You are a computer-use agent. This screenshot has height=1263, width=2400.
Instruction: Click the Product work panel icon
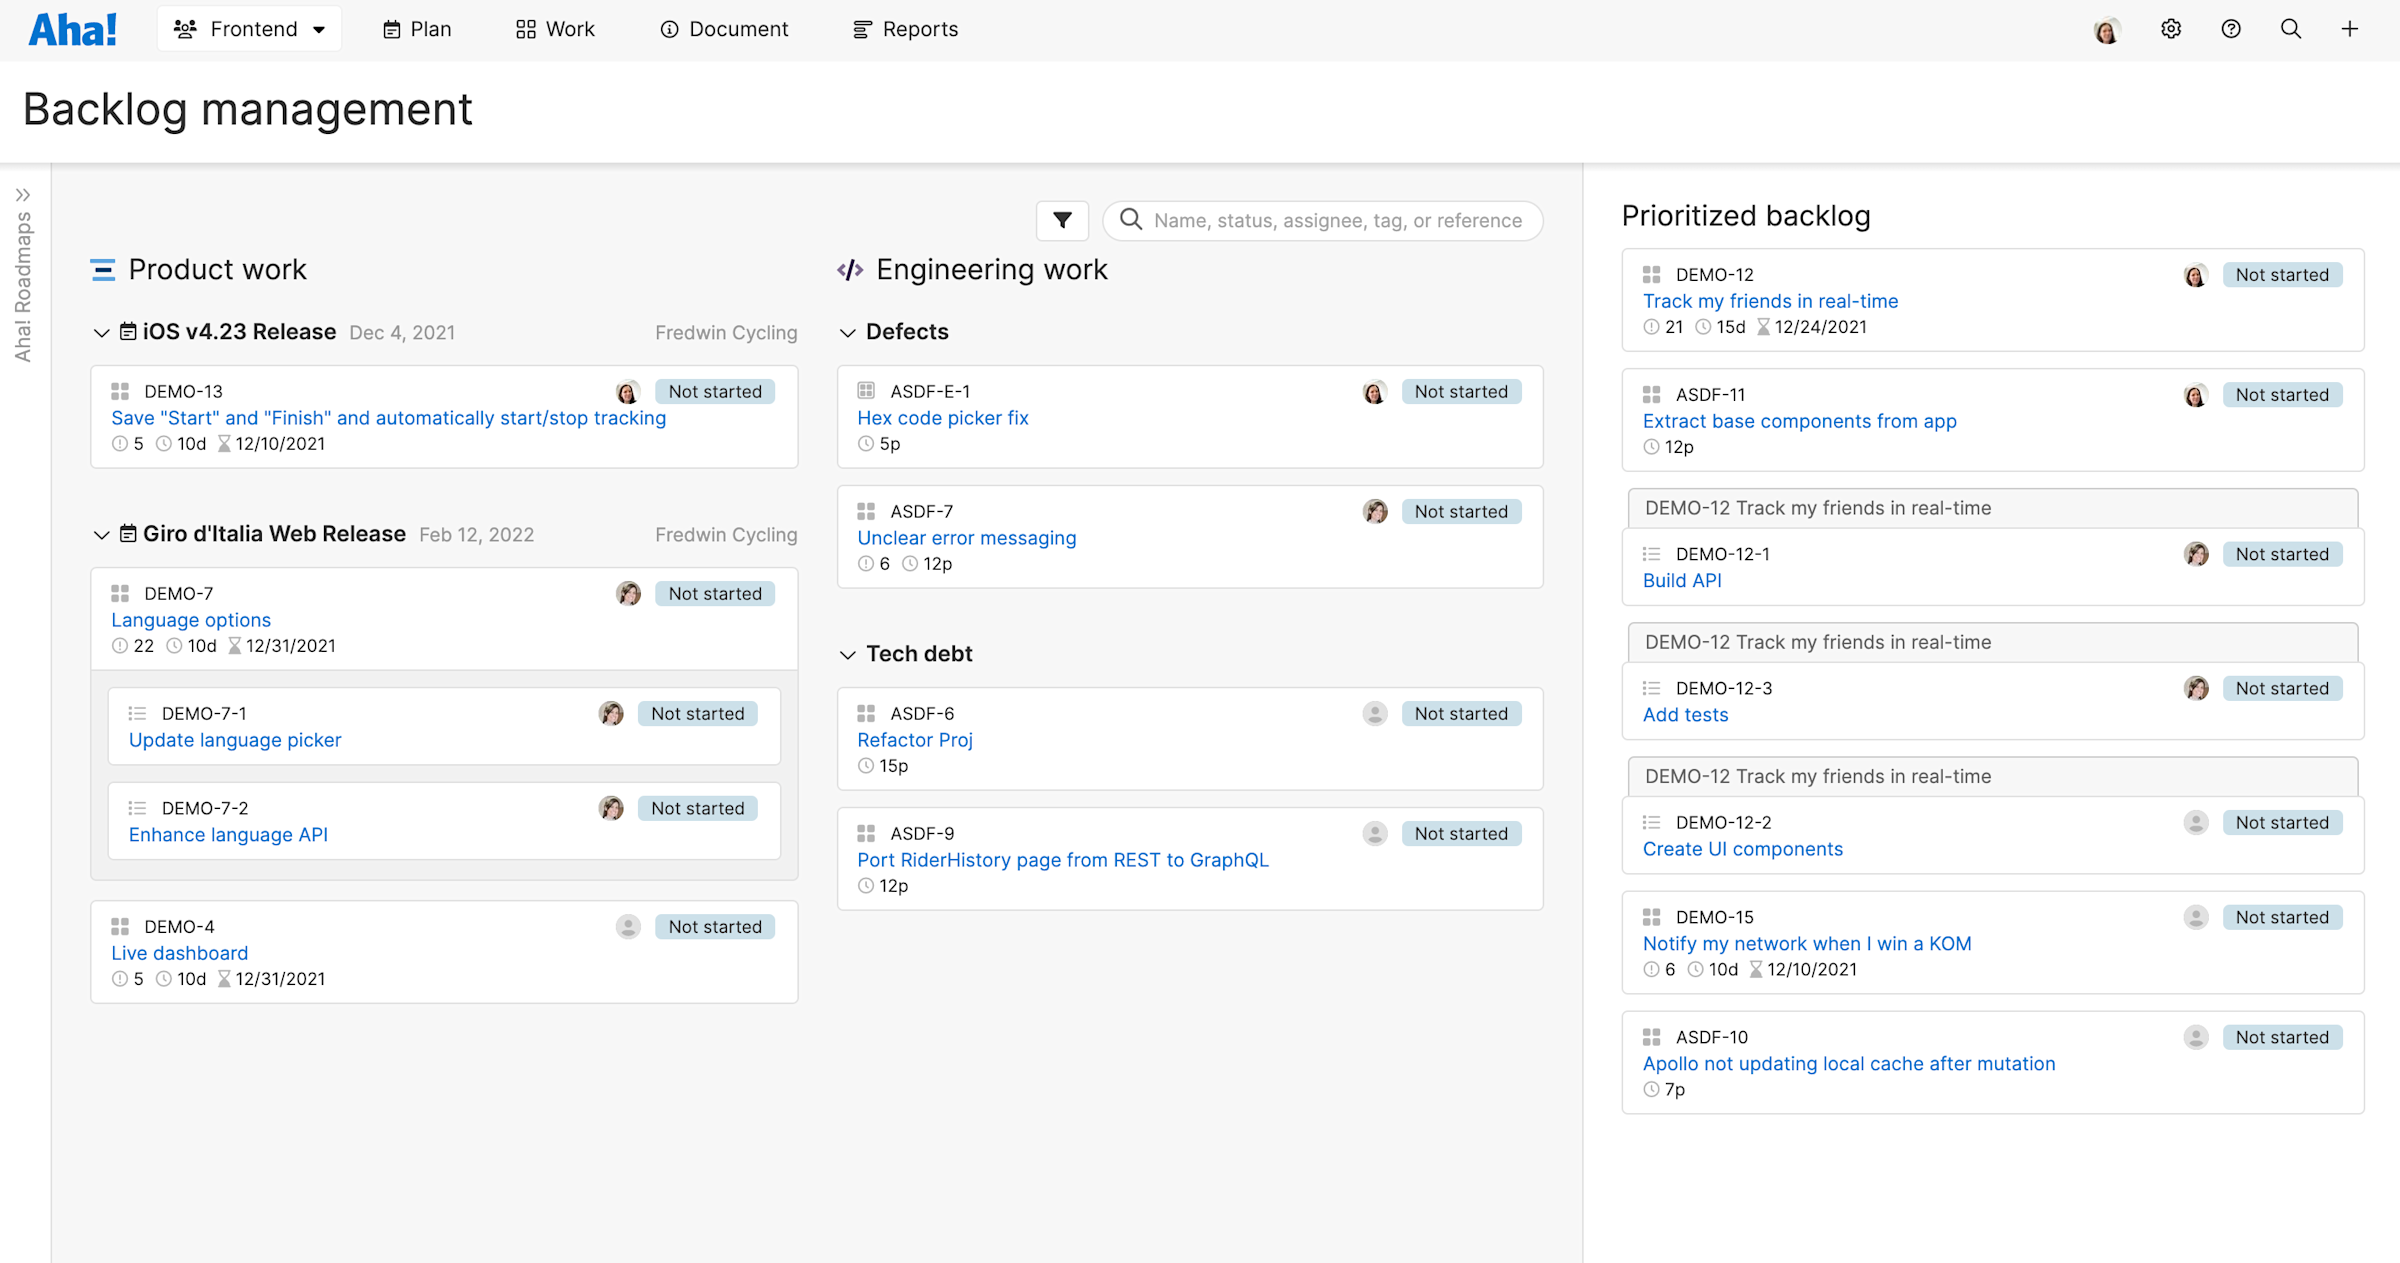pos(103,269)
